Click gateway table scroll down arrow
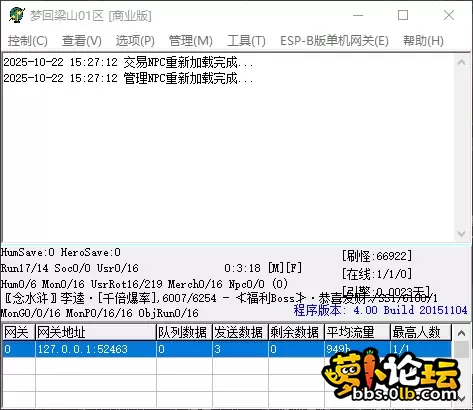 462,399
